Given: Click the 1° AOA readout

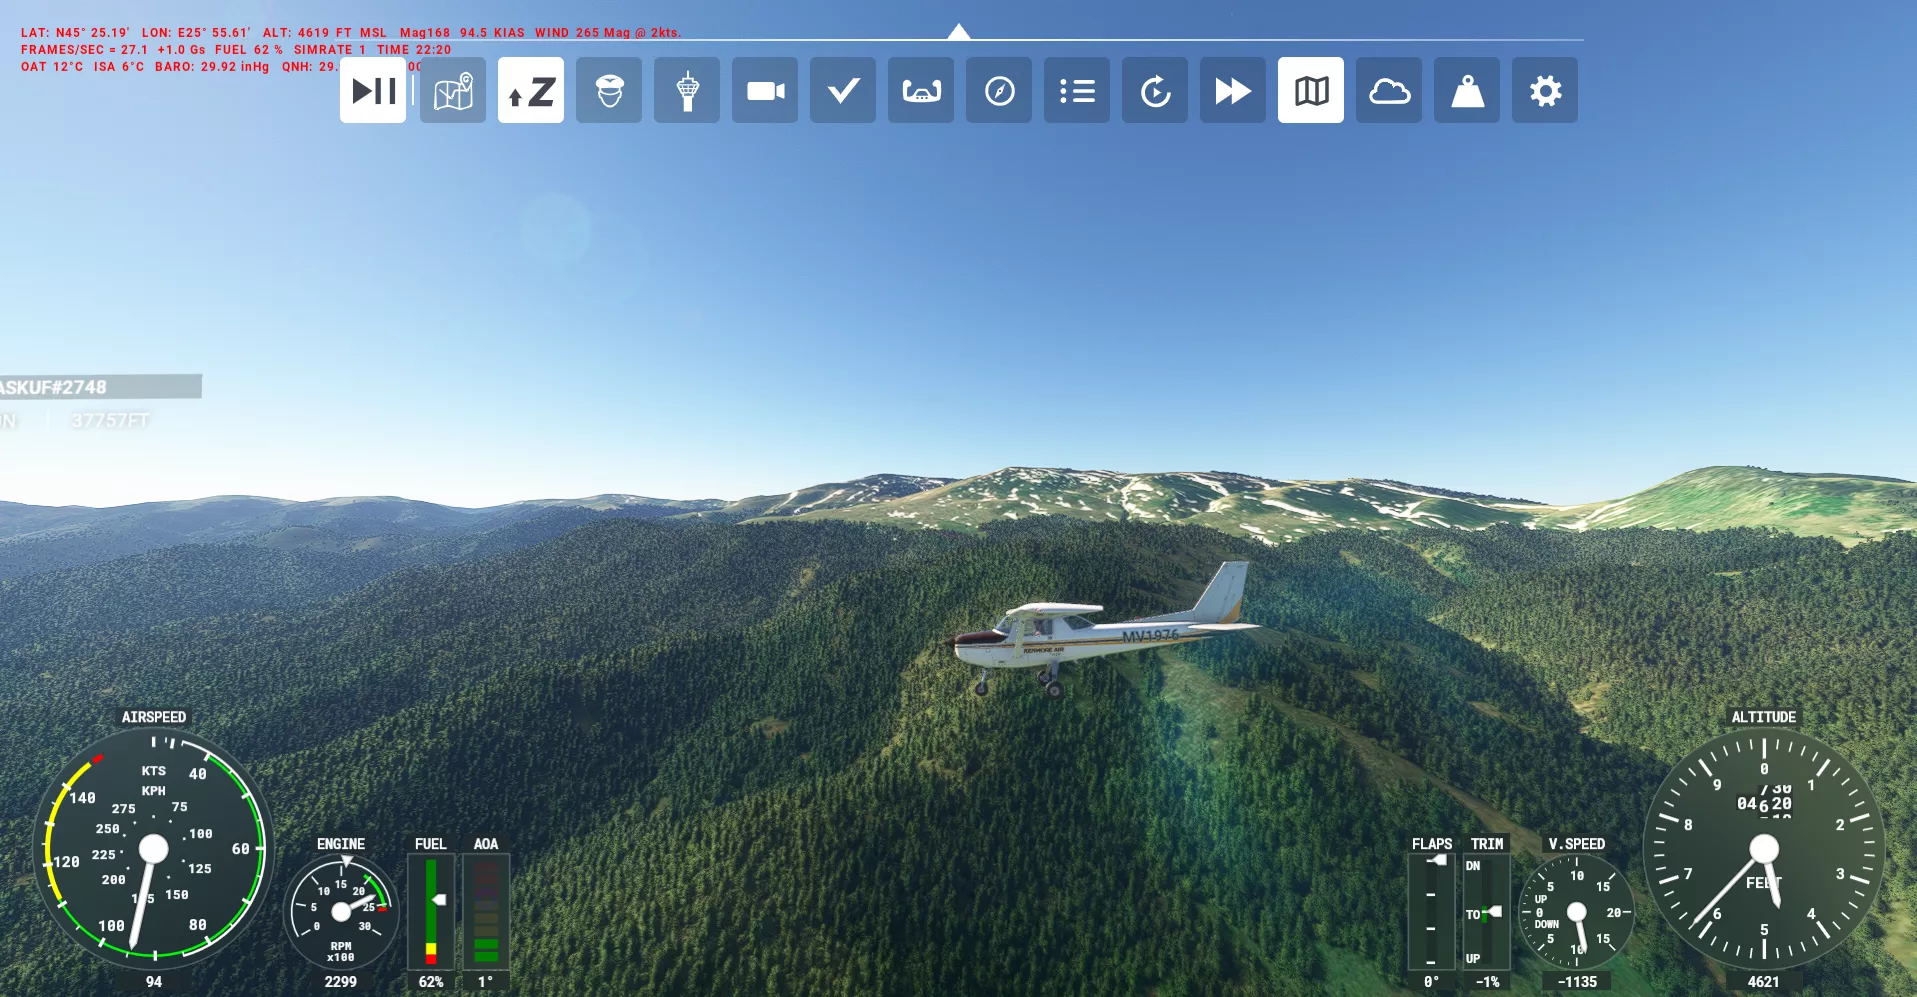Looking at the screenshot, I should click(485, 982).
